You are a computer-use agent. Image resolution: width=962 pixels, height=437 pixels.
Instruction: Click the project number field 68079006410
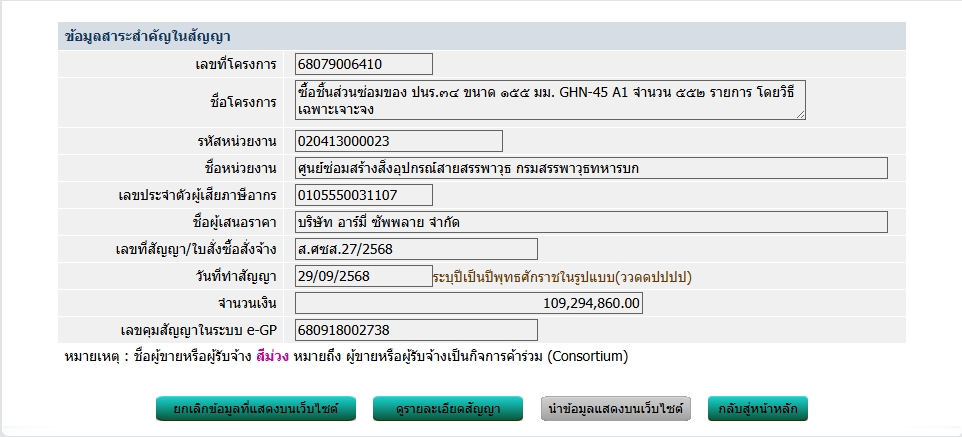364,64
